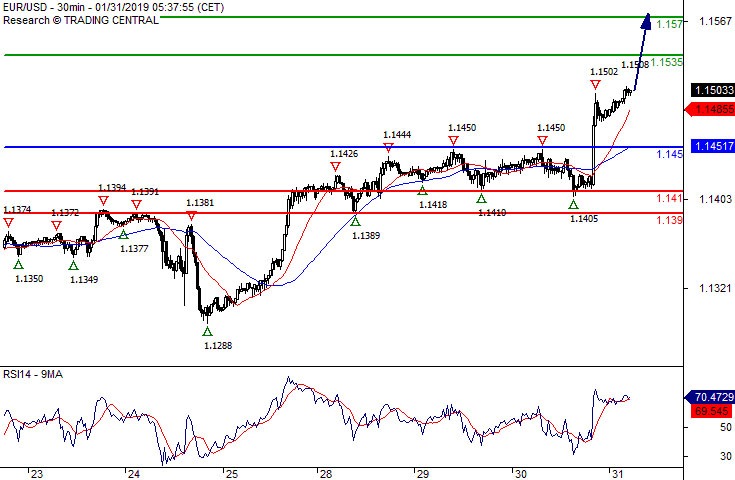Click the green triangle marker at the 1.1288 low
The width and height of the screenshot is (735, 480).
pos(208,331)
